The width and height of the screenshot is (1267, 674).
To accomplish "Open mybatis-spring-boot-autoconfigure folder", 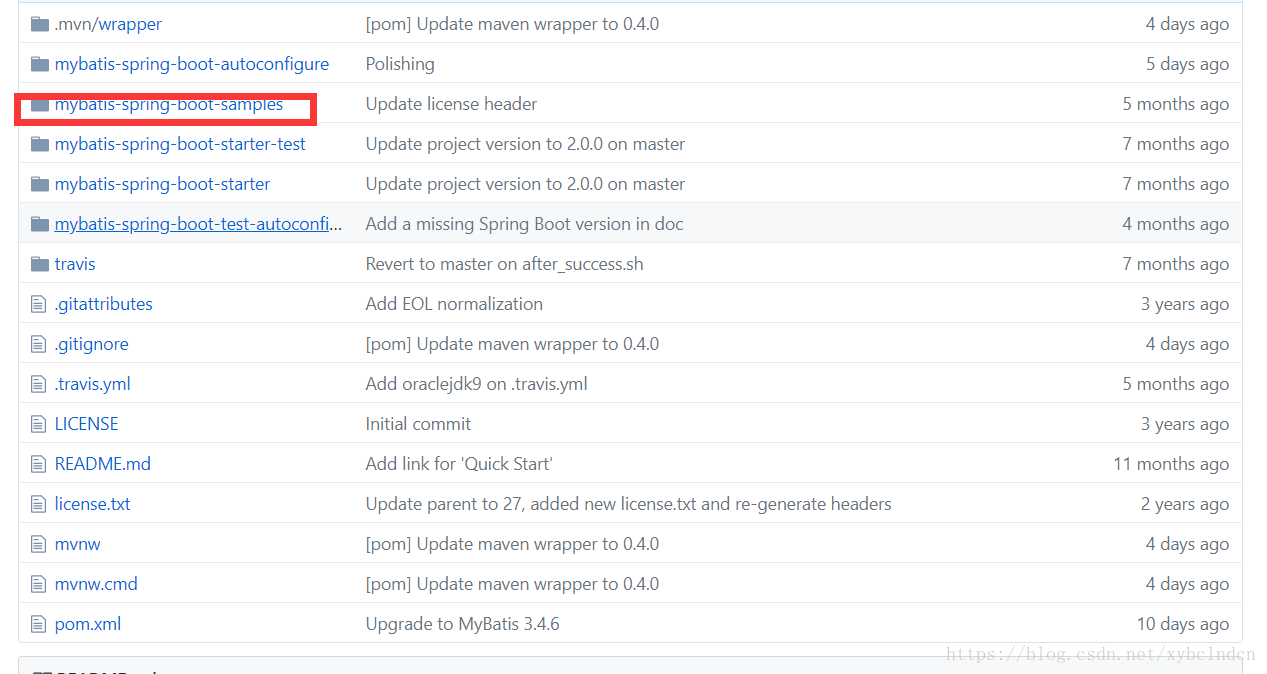I will tap(192, 64).
